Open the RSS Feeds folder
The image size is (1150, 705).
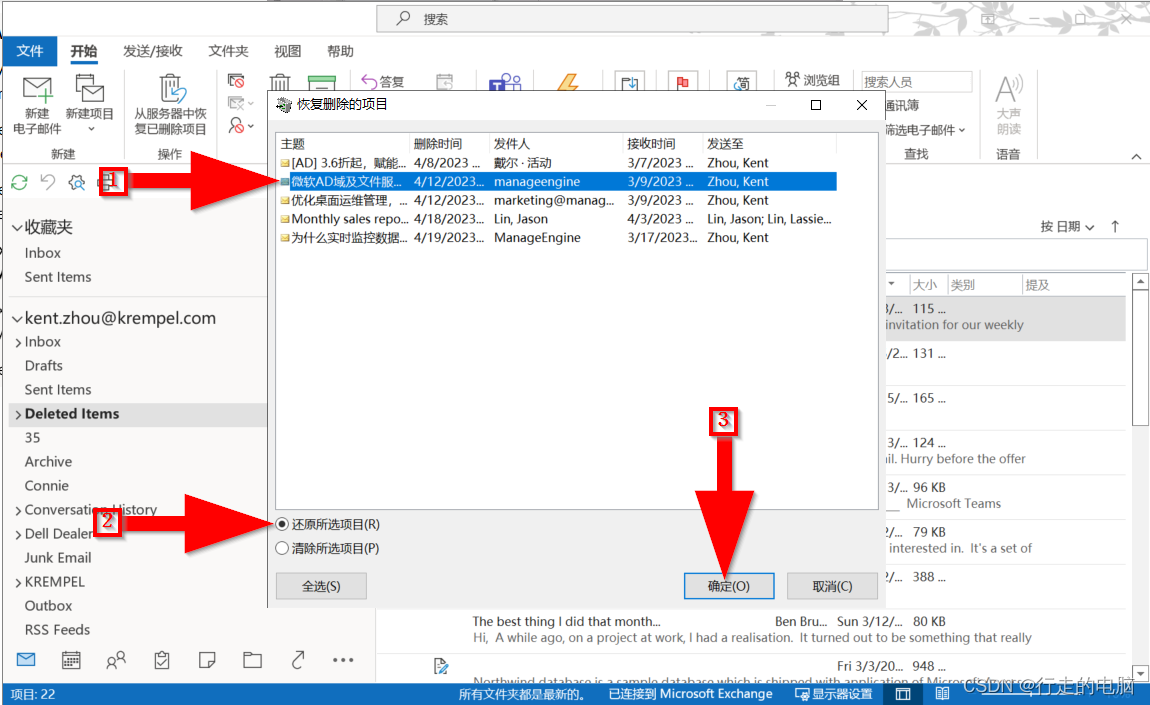[x=57, y=630]
